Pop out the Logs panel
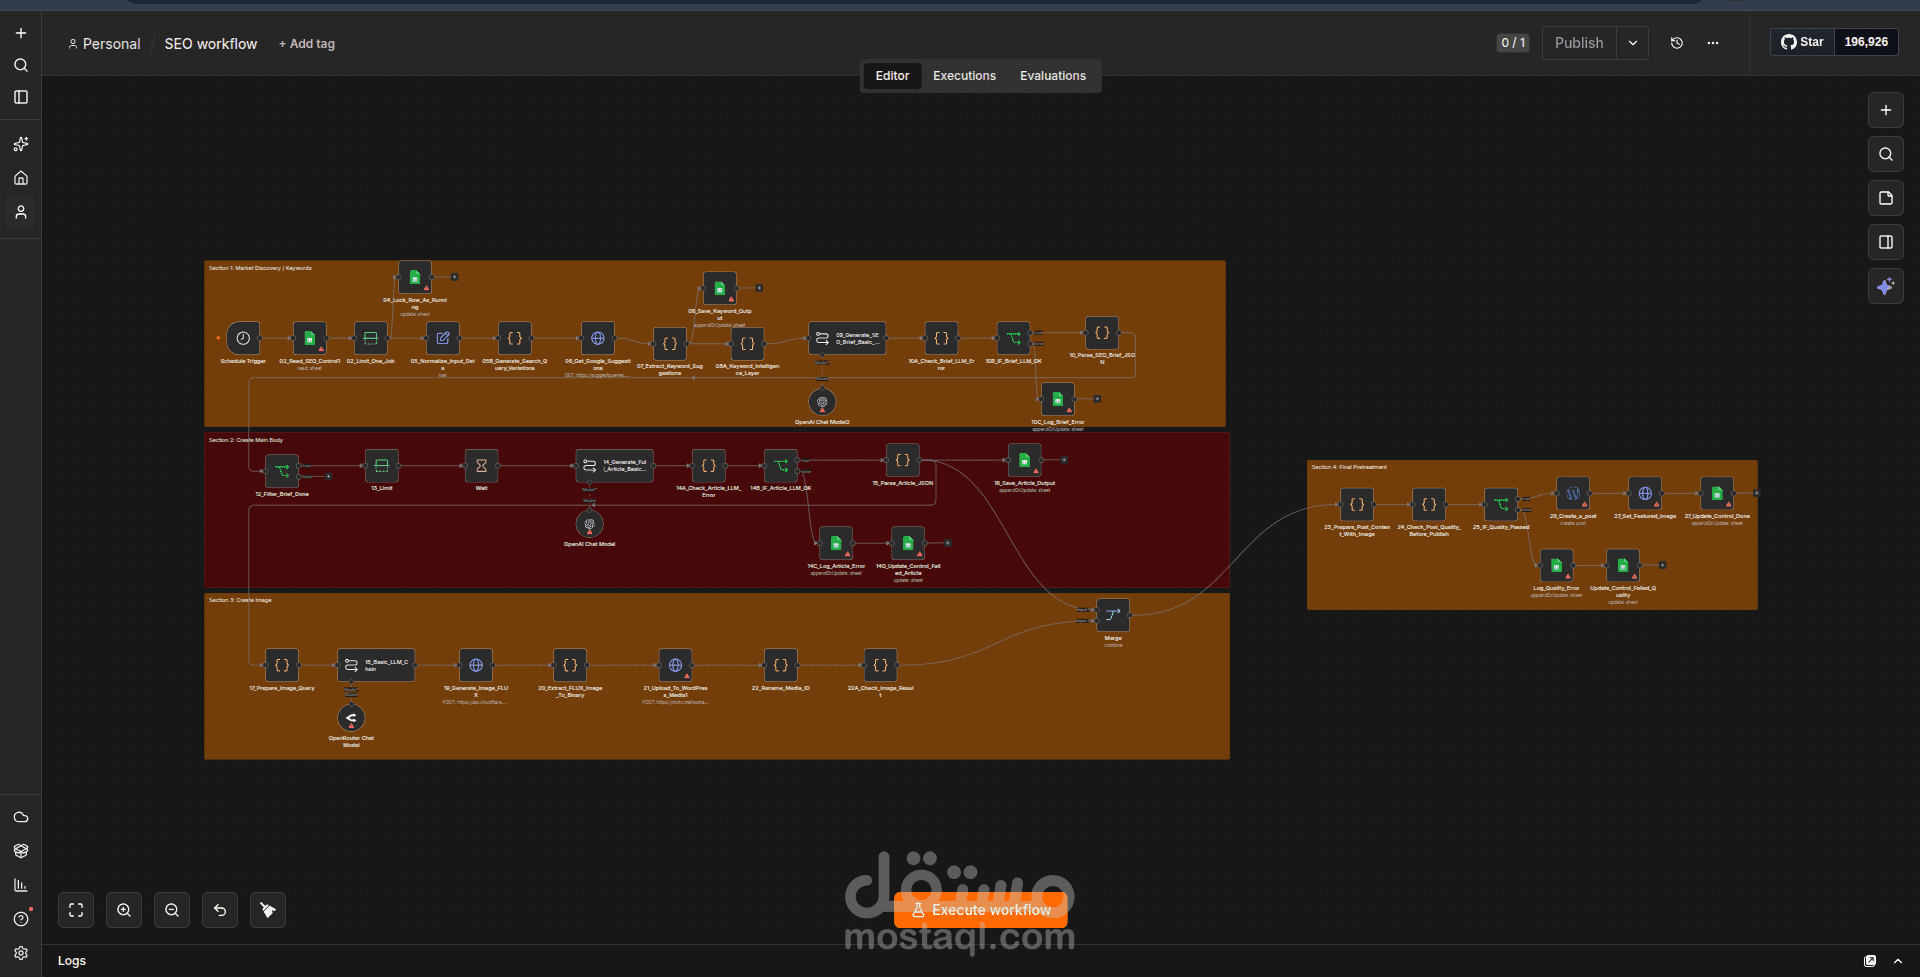 coord(1870,961)
